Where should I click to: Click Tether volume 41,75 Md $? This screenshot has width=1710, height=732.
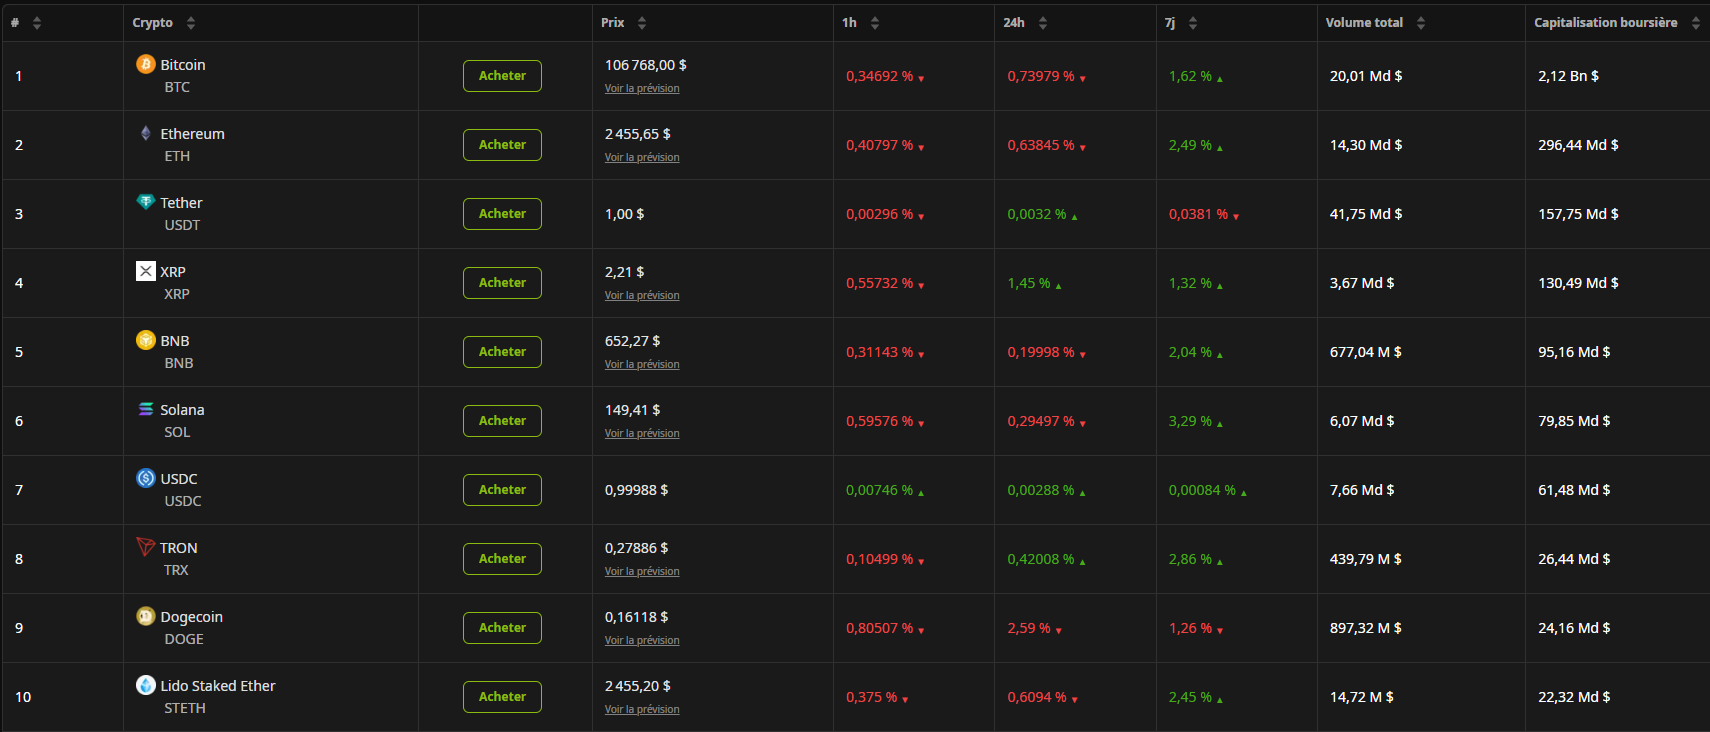1366,214
